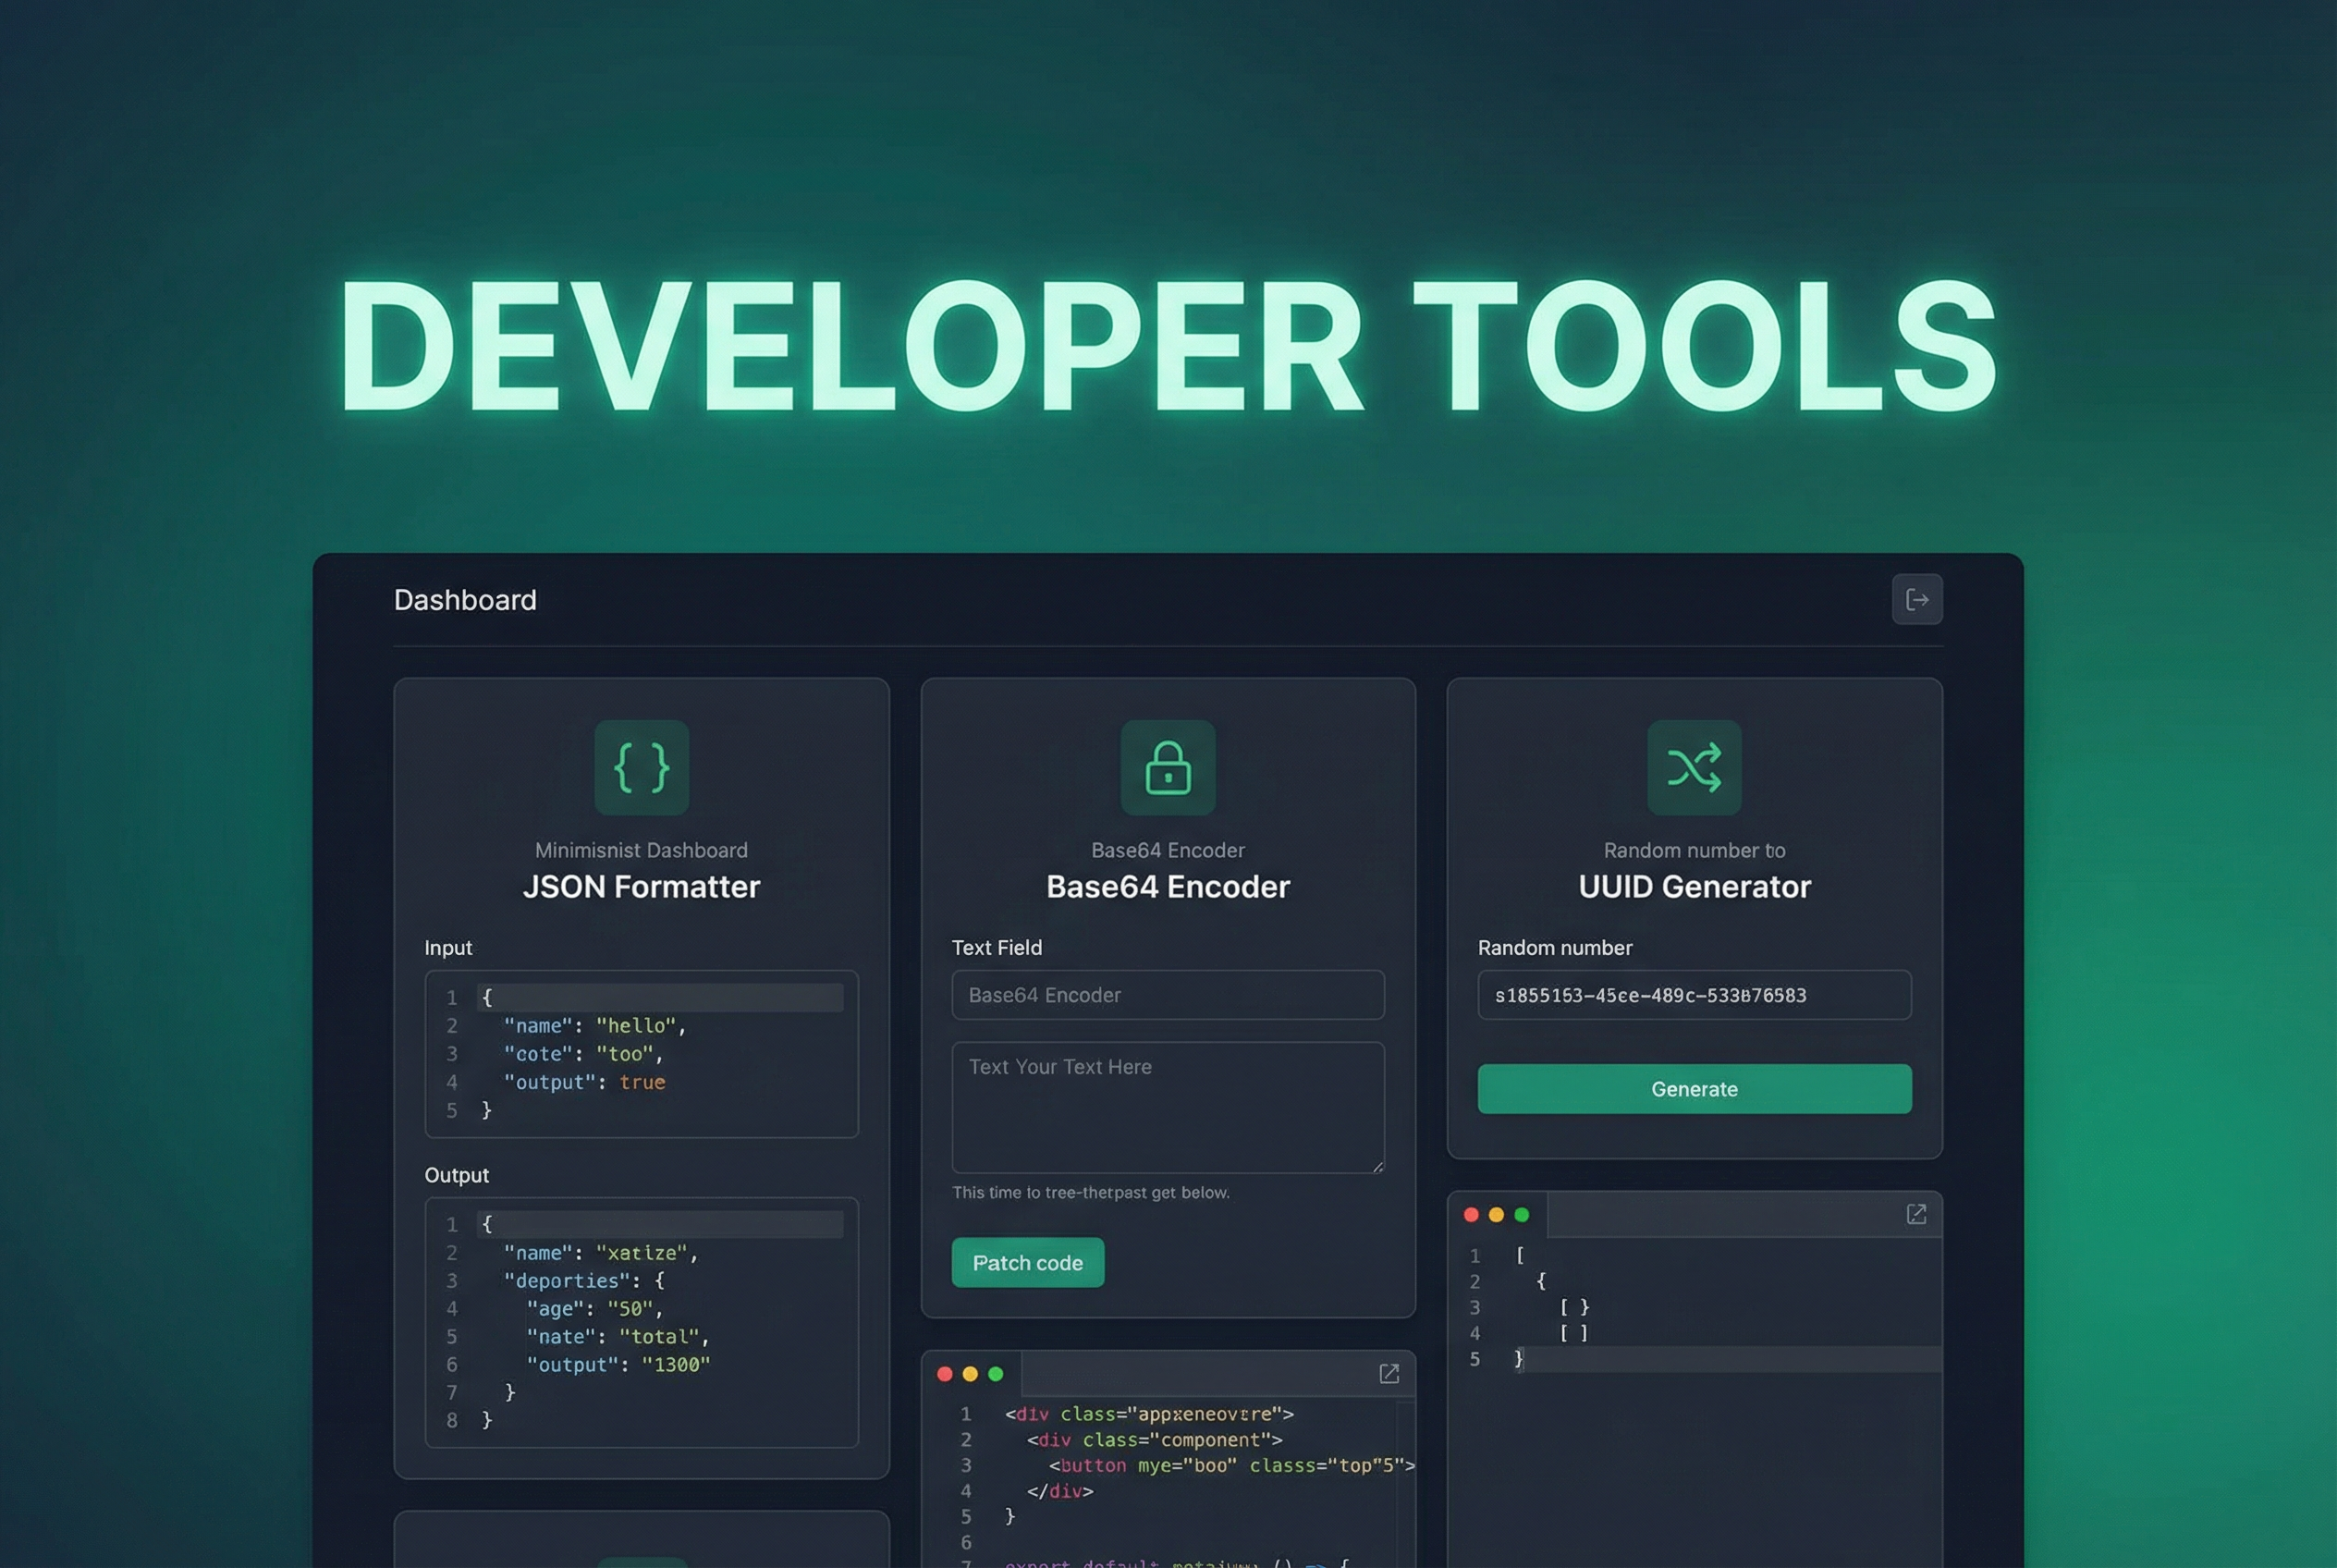Click the Base64 Encoder padlock icon
This screenshot has width=2337, height=1568.
click(x=1167, y=767)
